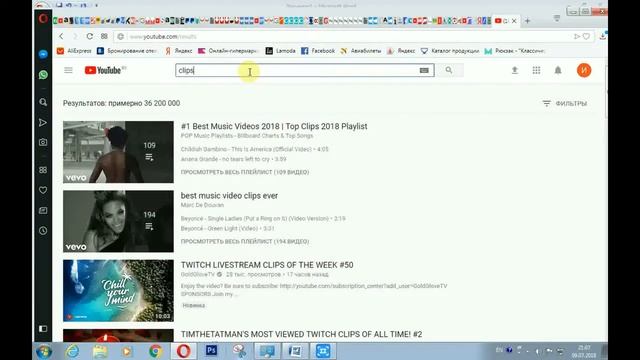Open personal news icon in sidebar
Viewport: 640px width, 360px height.
coord(43,211)
